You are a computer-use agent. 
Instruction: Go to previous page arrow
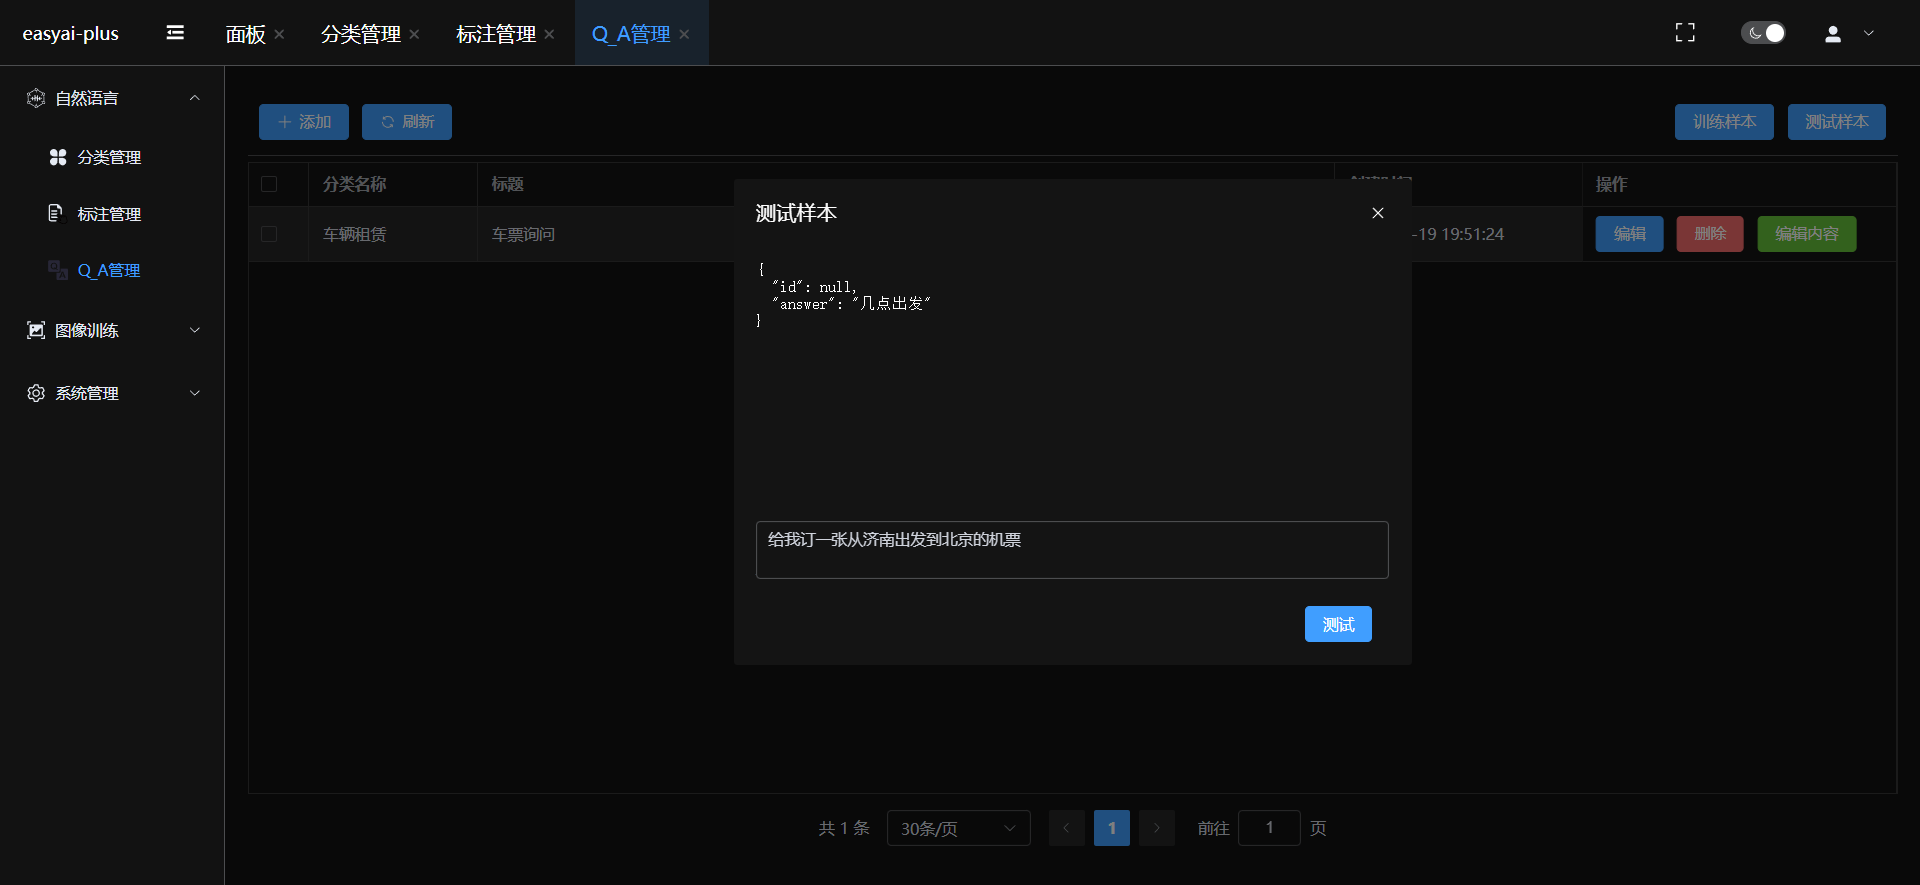(1067, 828)
